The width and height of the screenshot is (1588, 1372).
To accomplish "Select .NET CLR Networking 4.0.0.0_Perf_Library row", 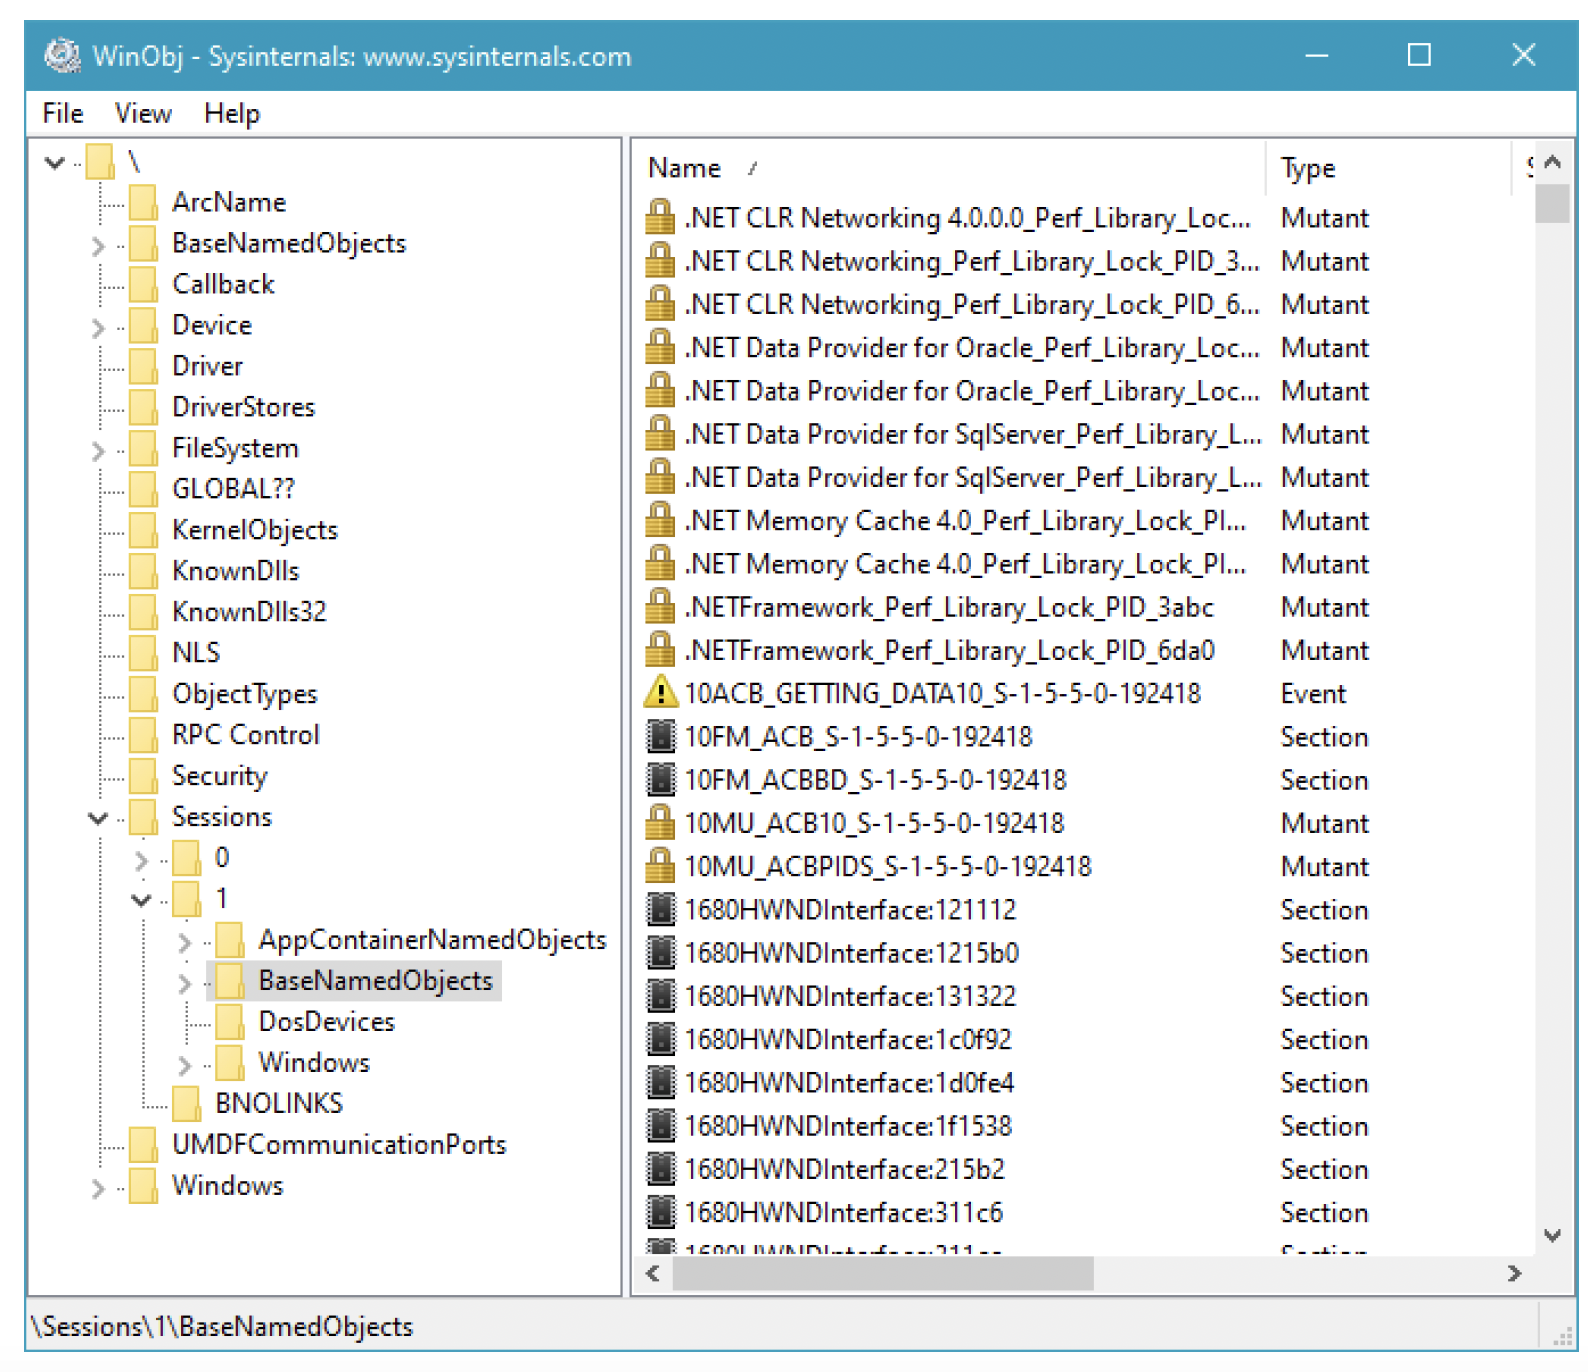I will [1083, 218].
